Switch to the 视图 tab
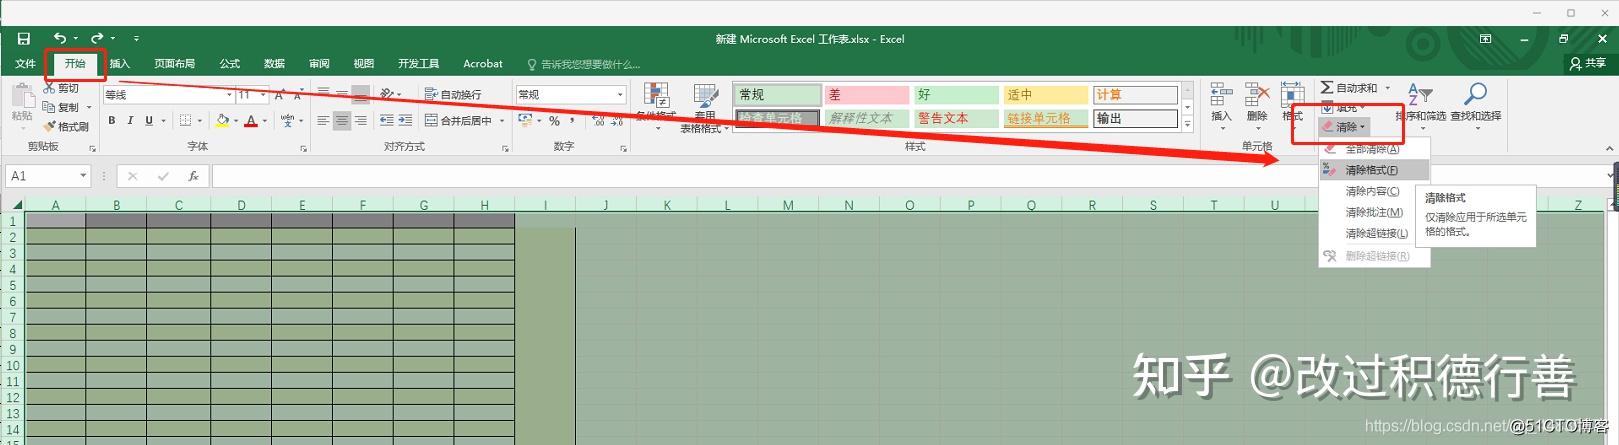Screen dimensions: 1619x445 (x=364, y=64)
